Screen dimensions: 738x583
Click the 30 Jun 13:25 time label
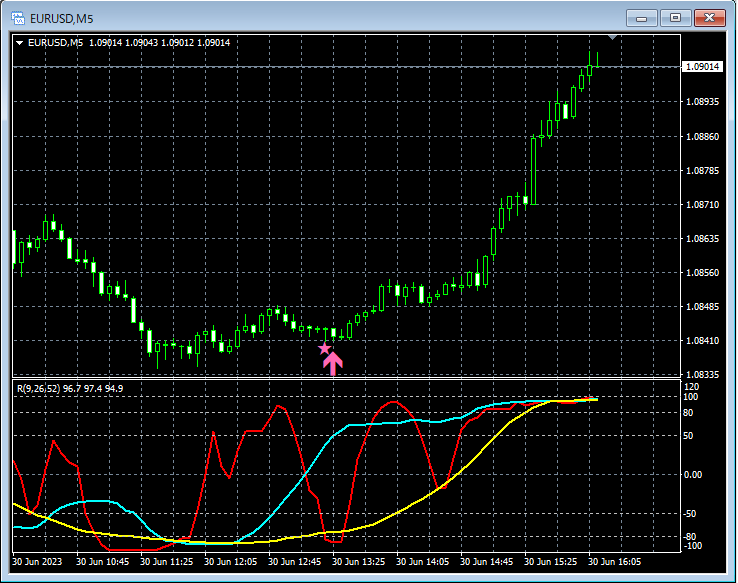(x=358, y=562)
